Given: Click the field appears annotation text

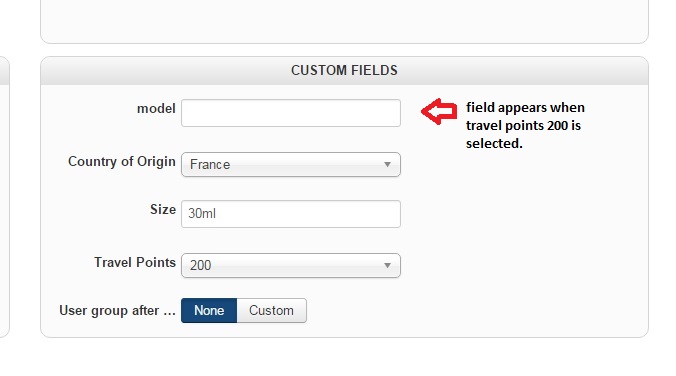Looking at the screenshot, I should pos(525,125).
